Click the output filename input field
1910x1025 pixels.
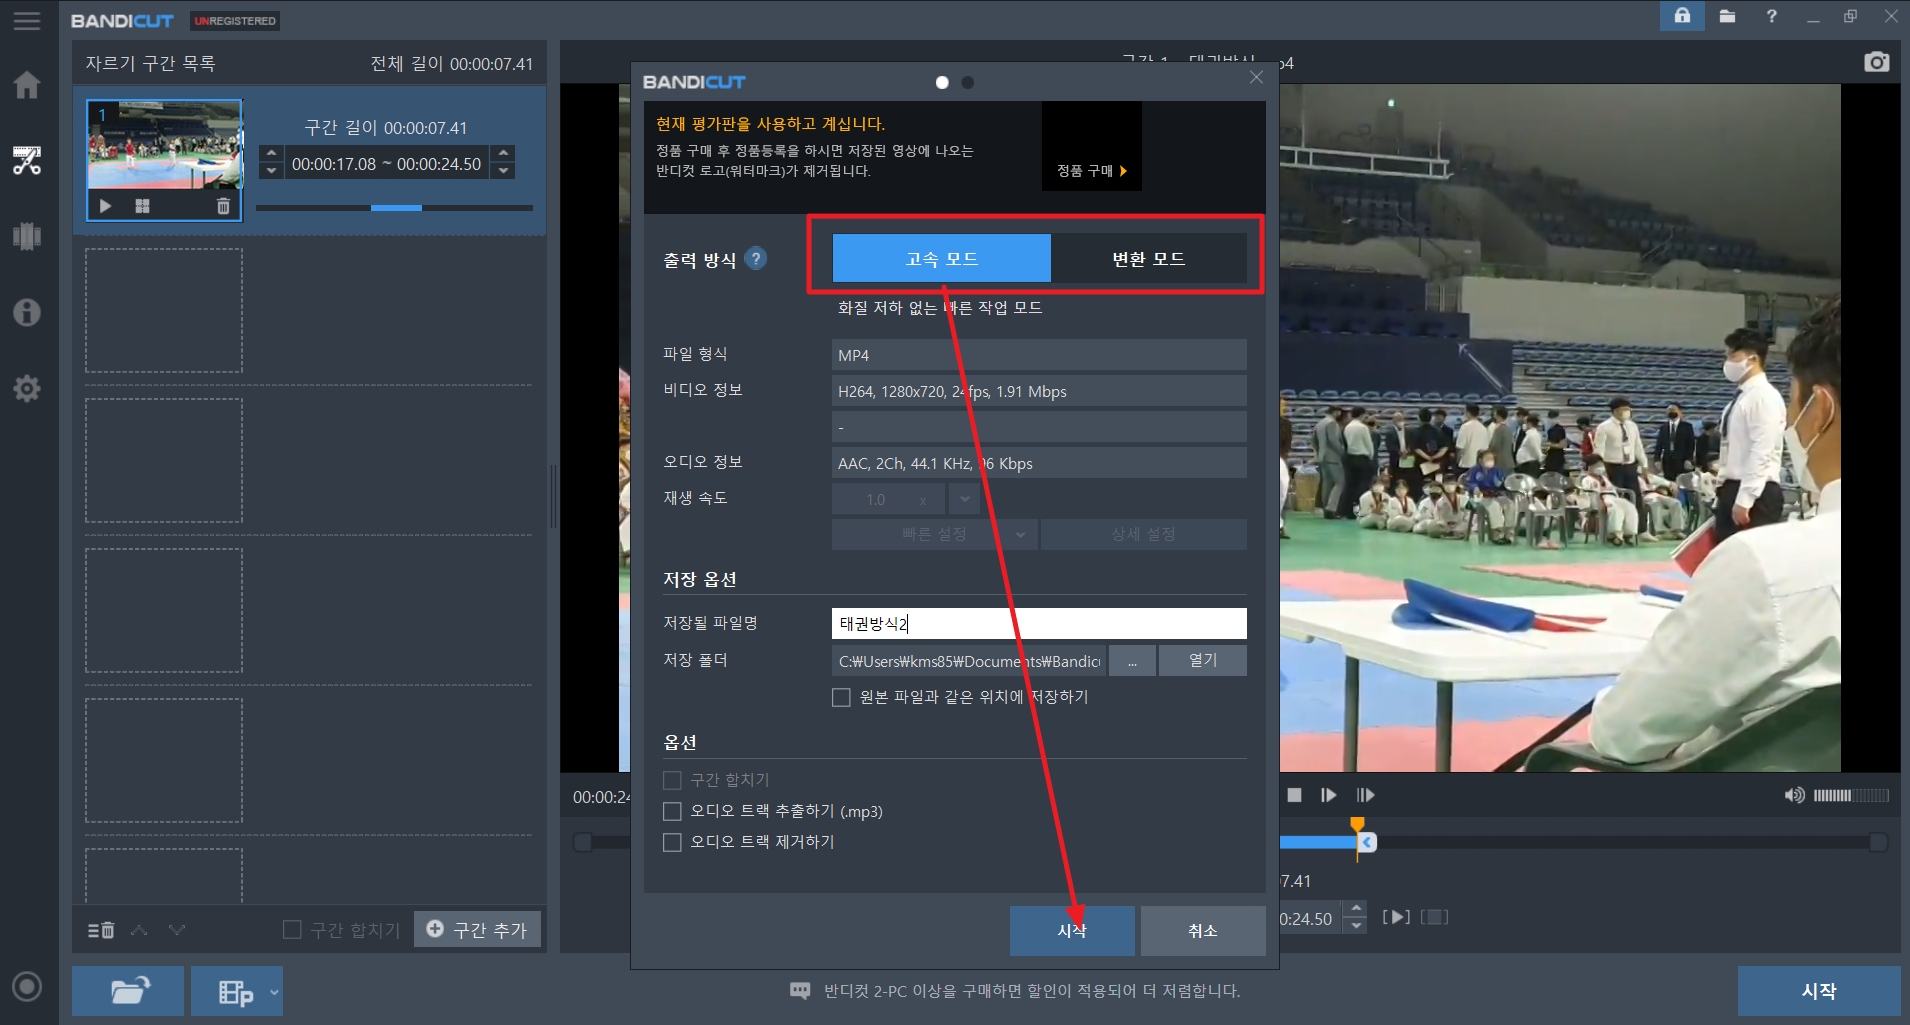[1039, 623]
